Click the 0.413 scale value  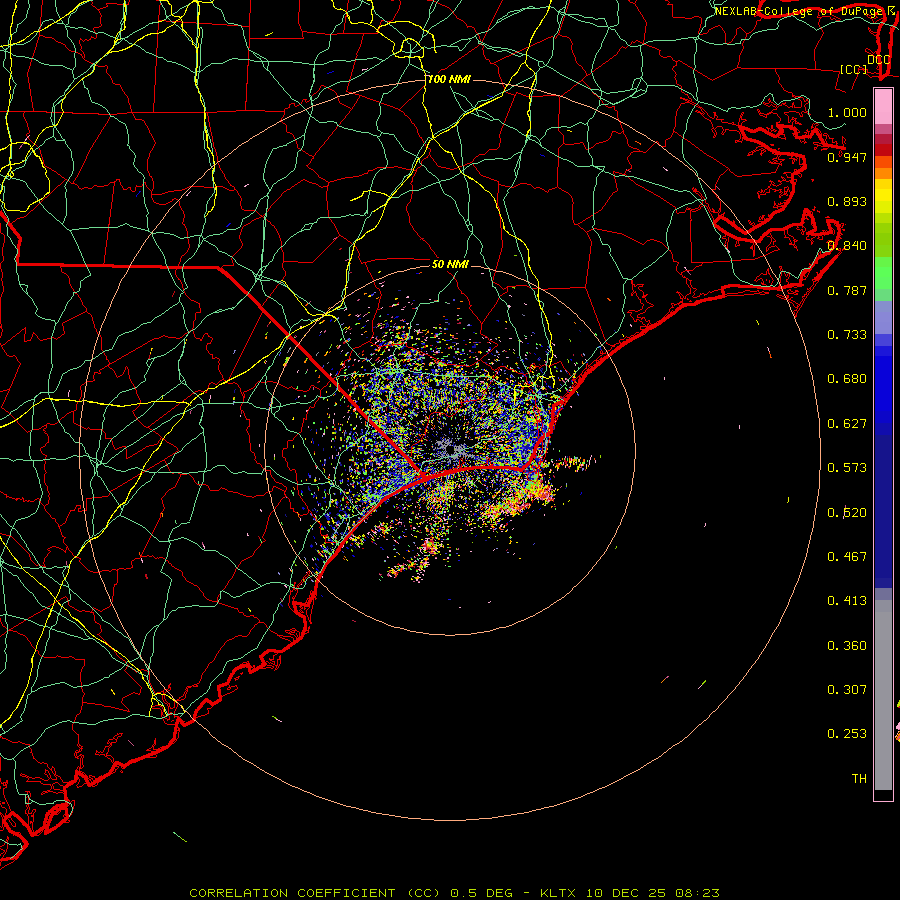click(847, 601)
